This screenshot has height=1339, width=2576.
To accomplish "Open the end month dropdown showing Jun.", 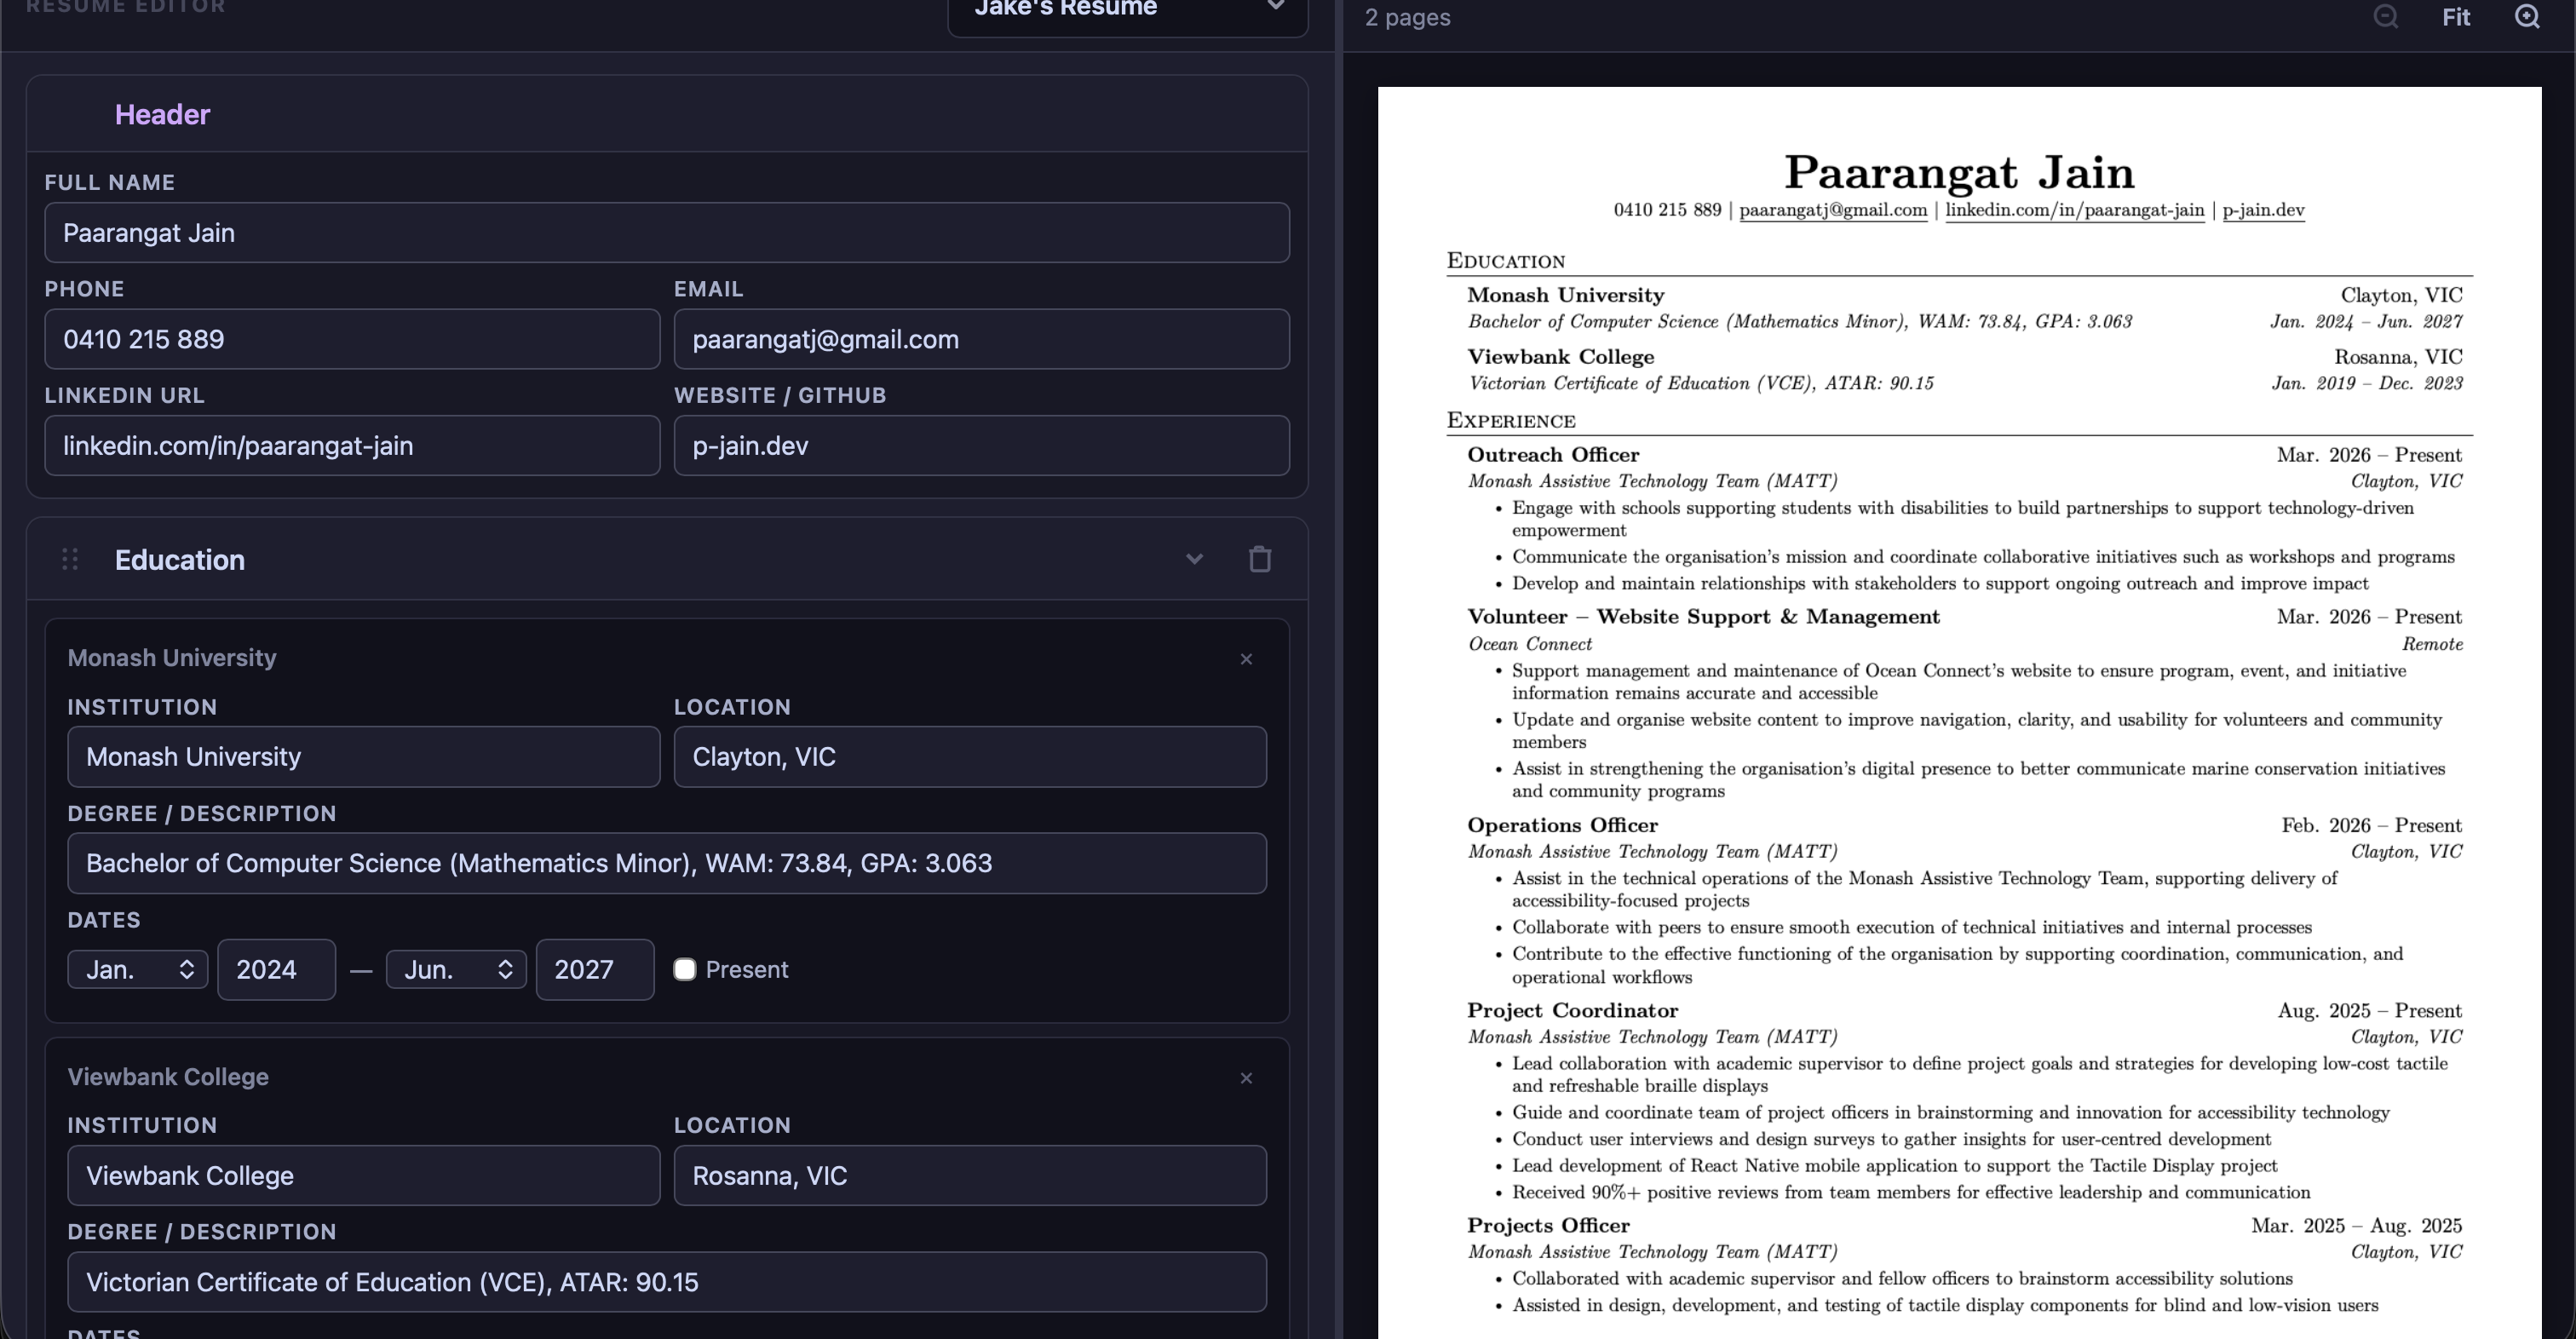I will click(x=456, y=969).
